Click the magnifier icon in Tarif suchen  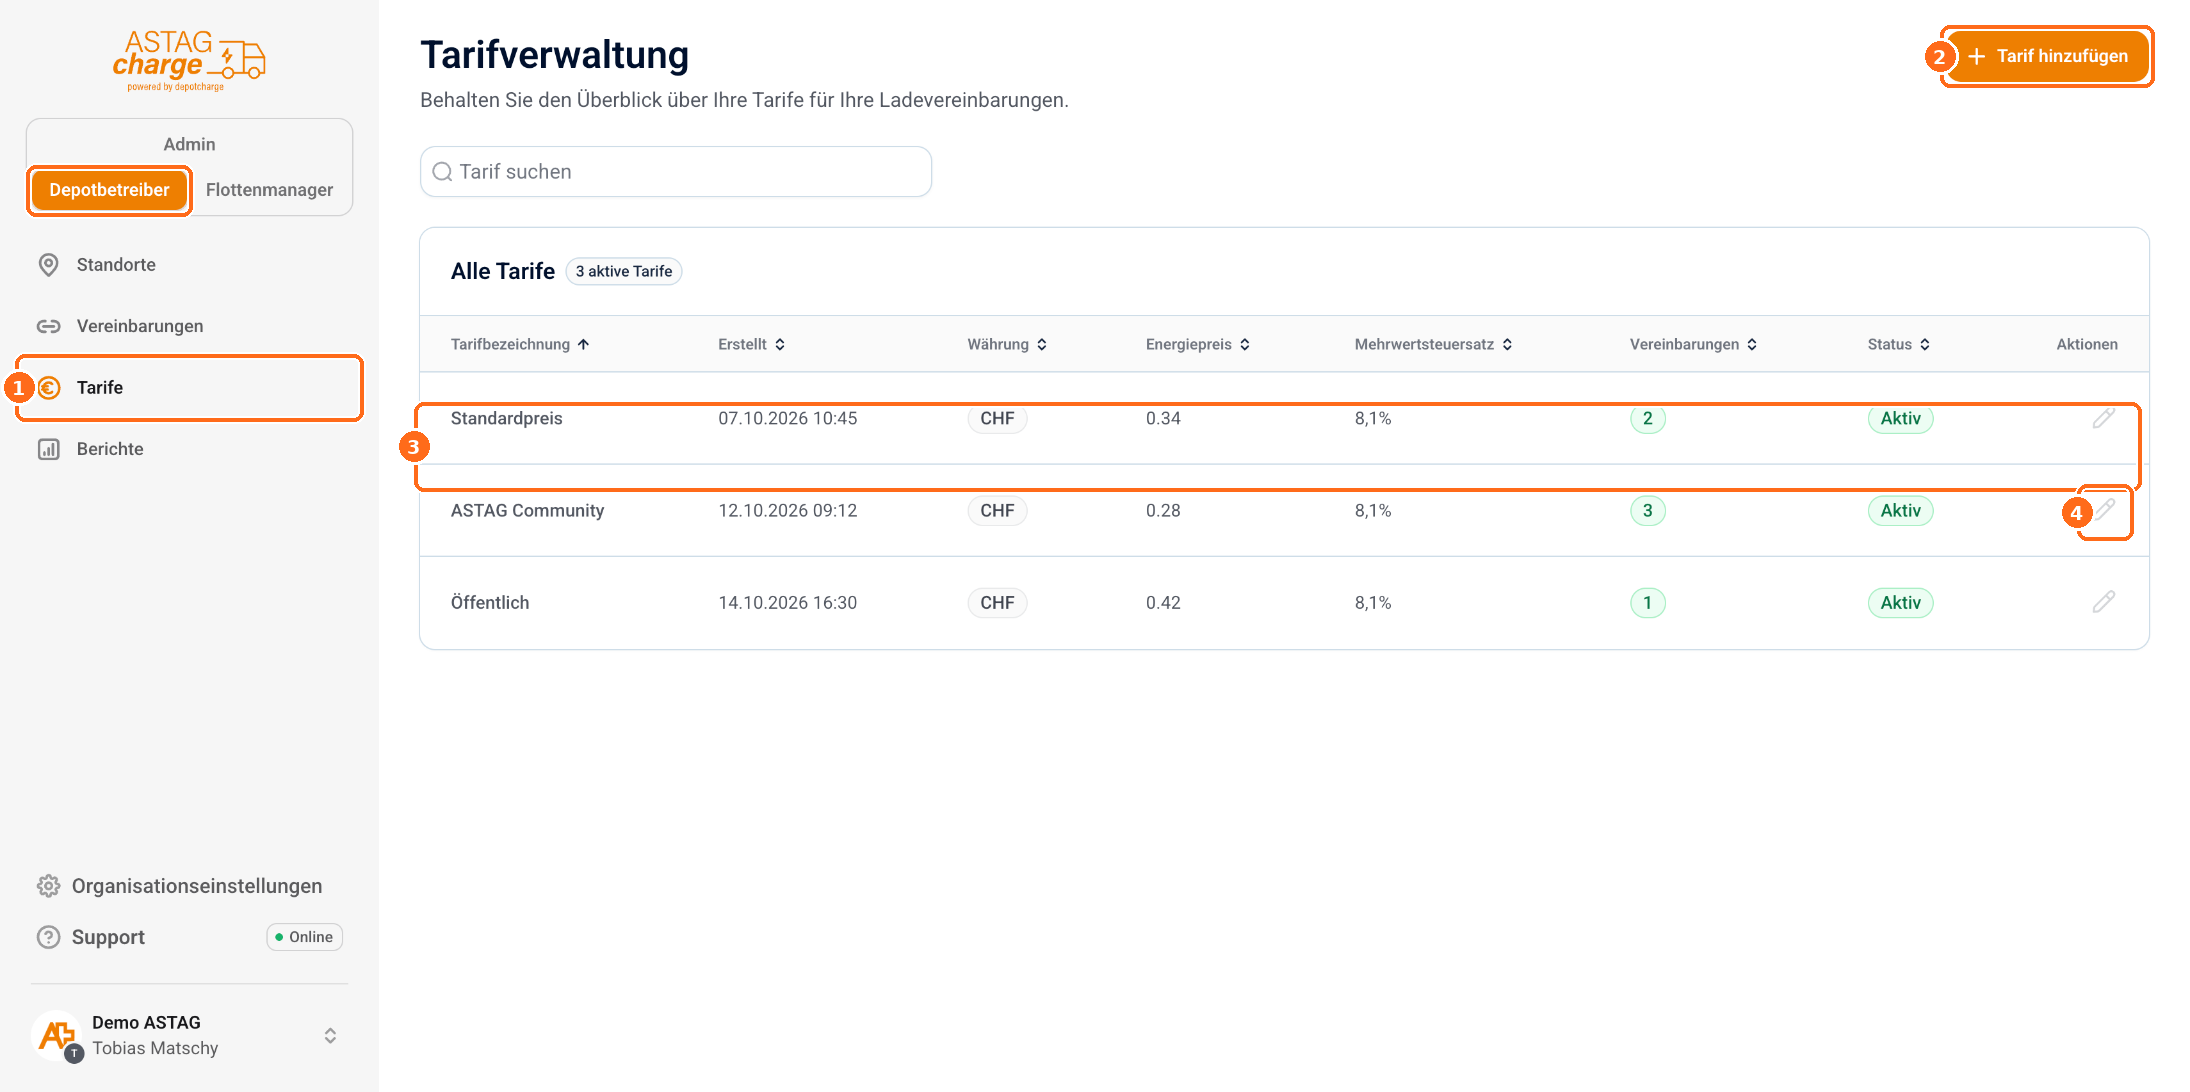click(x=442, y=172)
